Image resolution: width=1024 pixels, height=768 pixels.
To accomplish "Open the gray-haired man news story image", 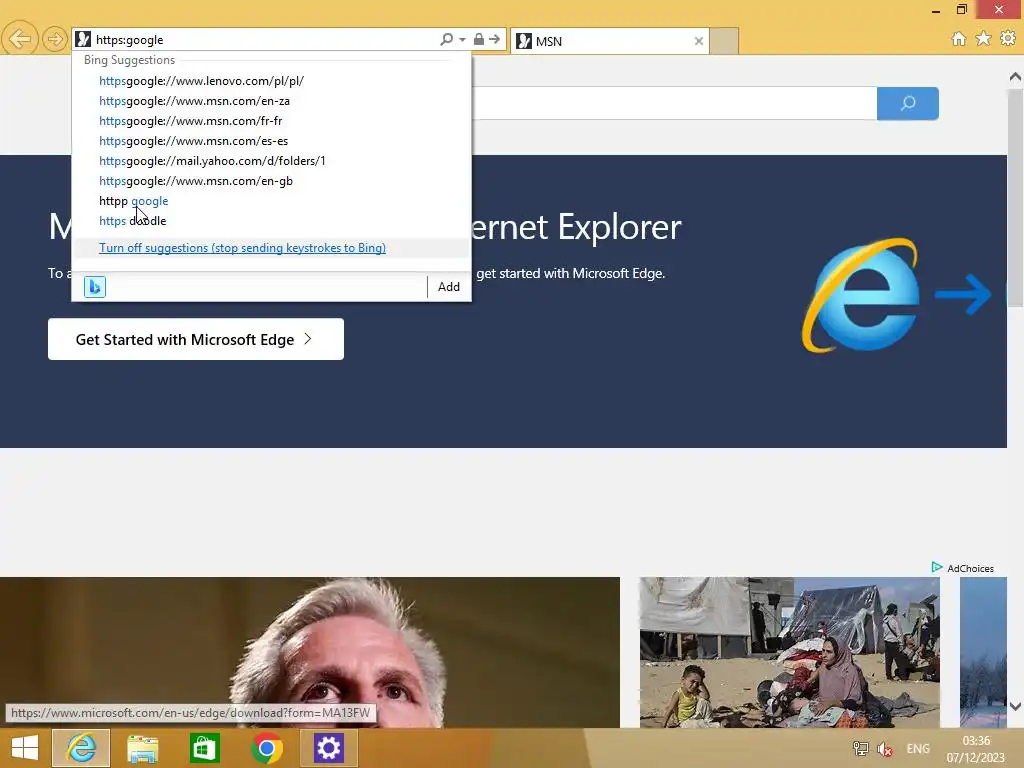I will click(x=310, y=652).
